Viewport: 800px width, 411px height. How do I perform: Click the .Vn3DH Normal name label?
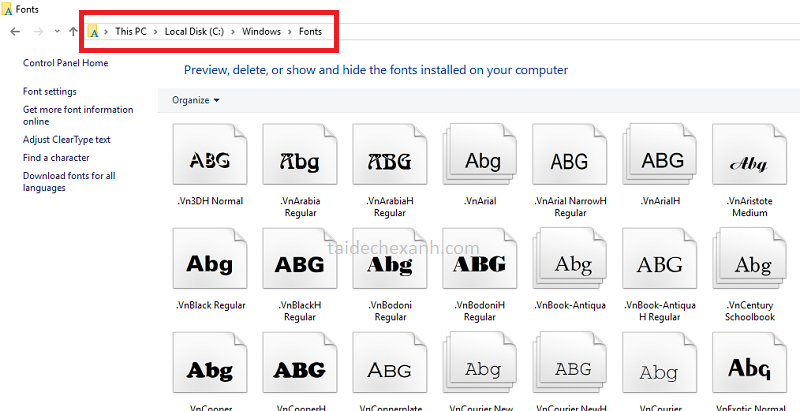click(x=210, y=201)
